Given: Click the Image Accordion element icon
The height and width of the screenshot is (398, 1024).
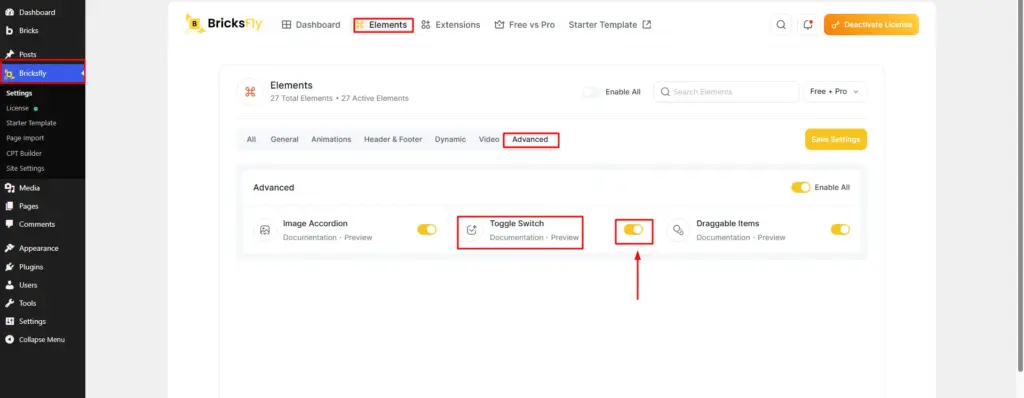Looking at the screenshot, I should tap(264, 230).
